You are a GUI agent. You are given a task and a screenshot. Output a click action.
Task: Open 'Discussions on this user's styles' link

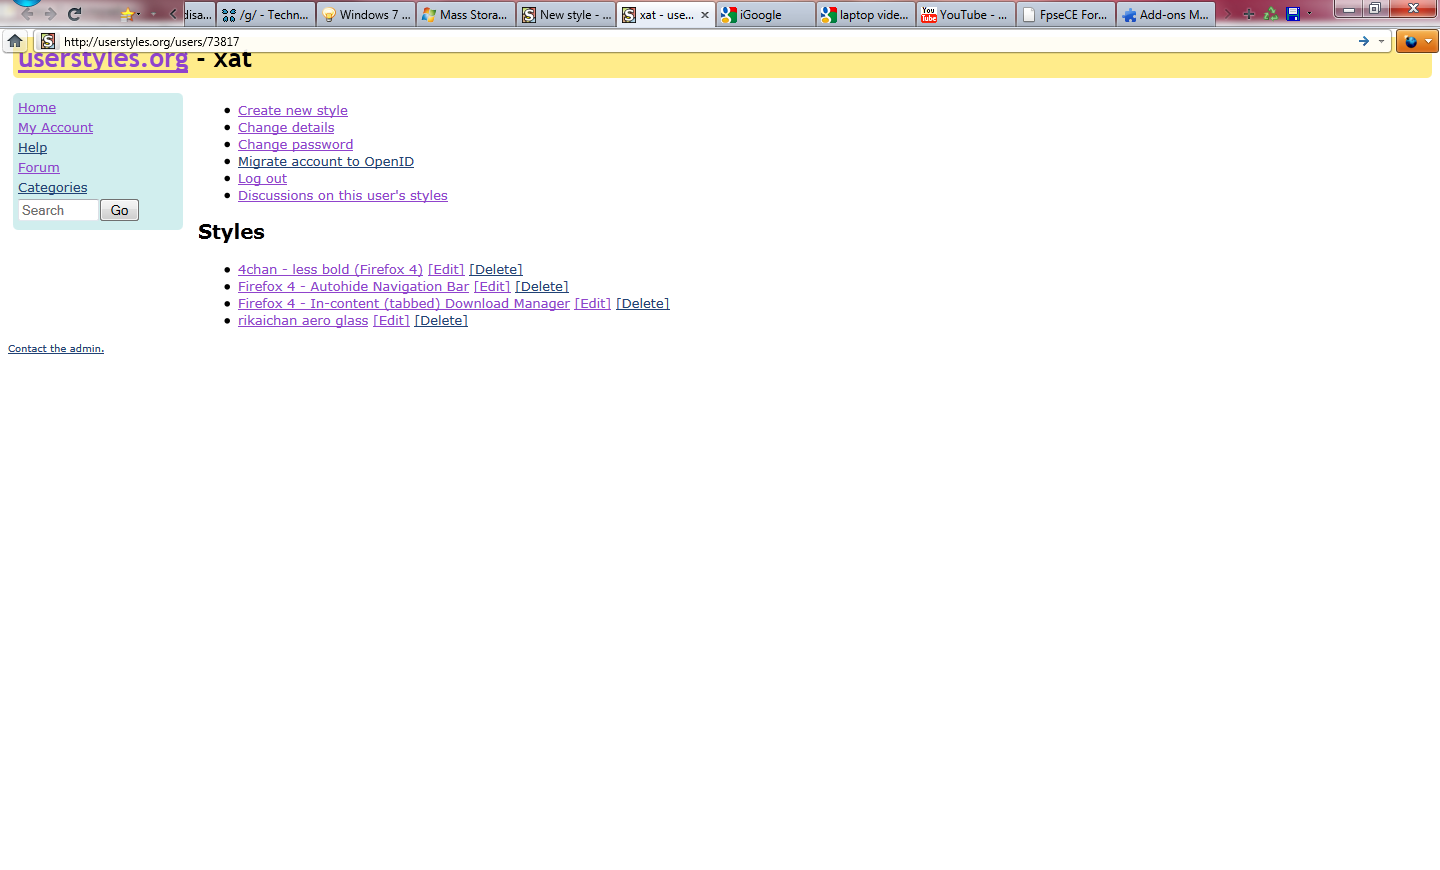[x=343, y=196]
